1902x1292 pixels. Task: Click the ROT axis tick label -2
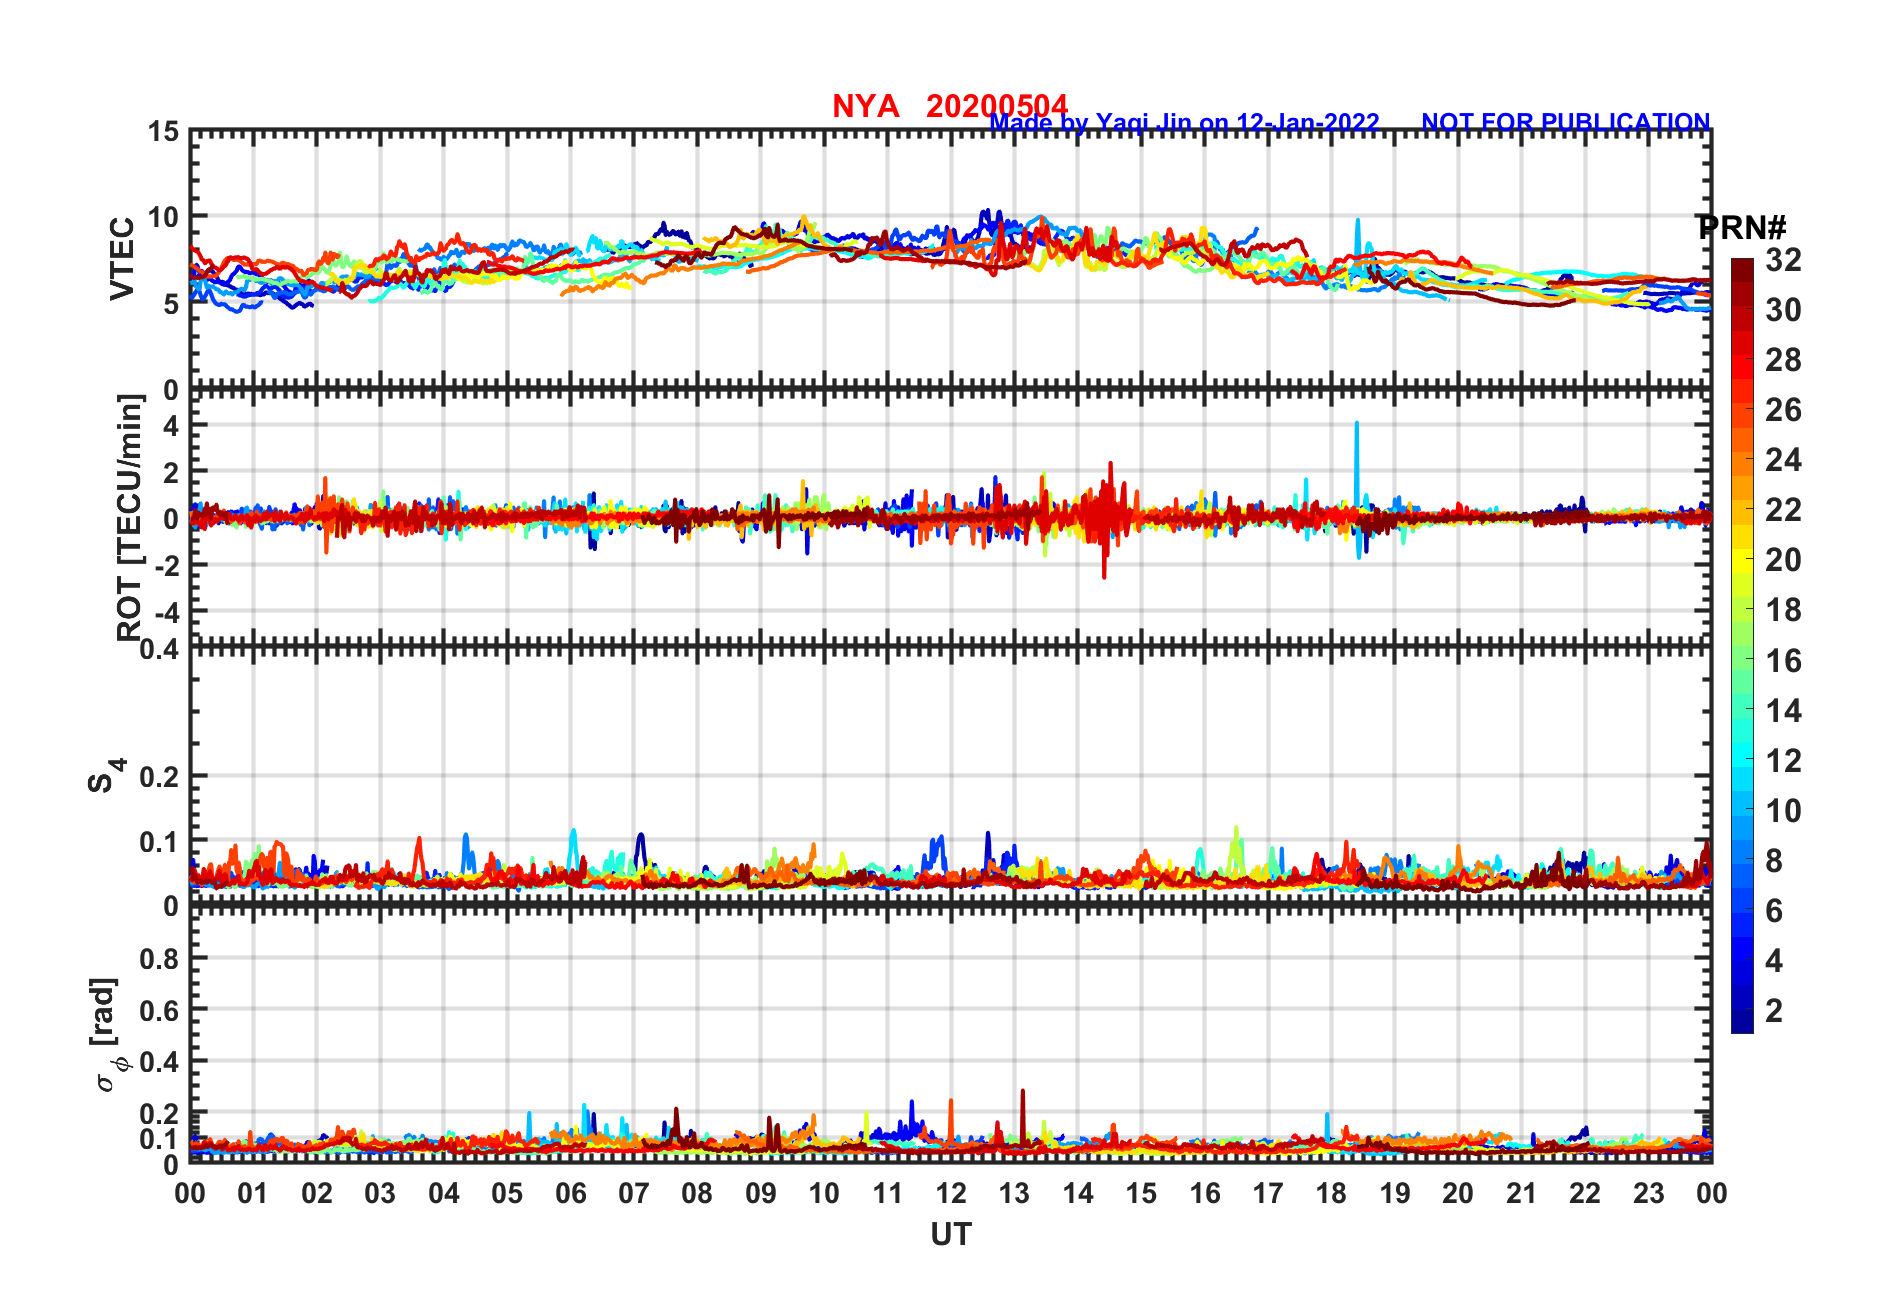pyautogui.click(x=166, y=565)
